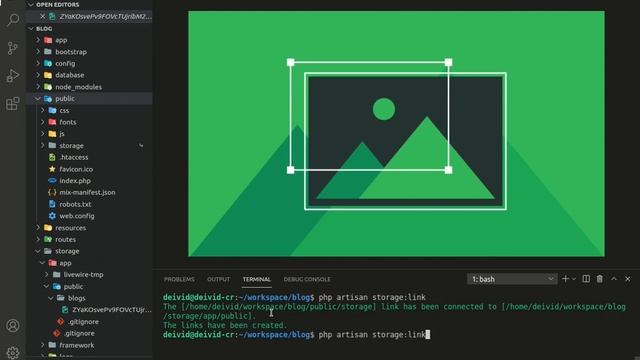Open the index.php file
Screen dimensions: 640x360
click(89, 180)
